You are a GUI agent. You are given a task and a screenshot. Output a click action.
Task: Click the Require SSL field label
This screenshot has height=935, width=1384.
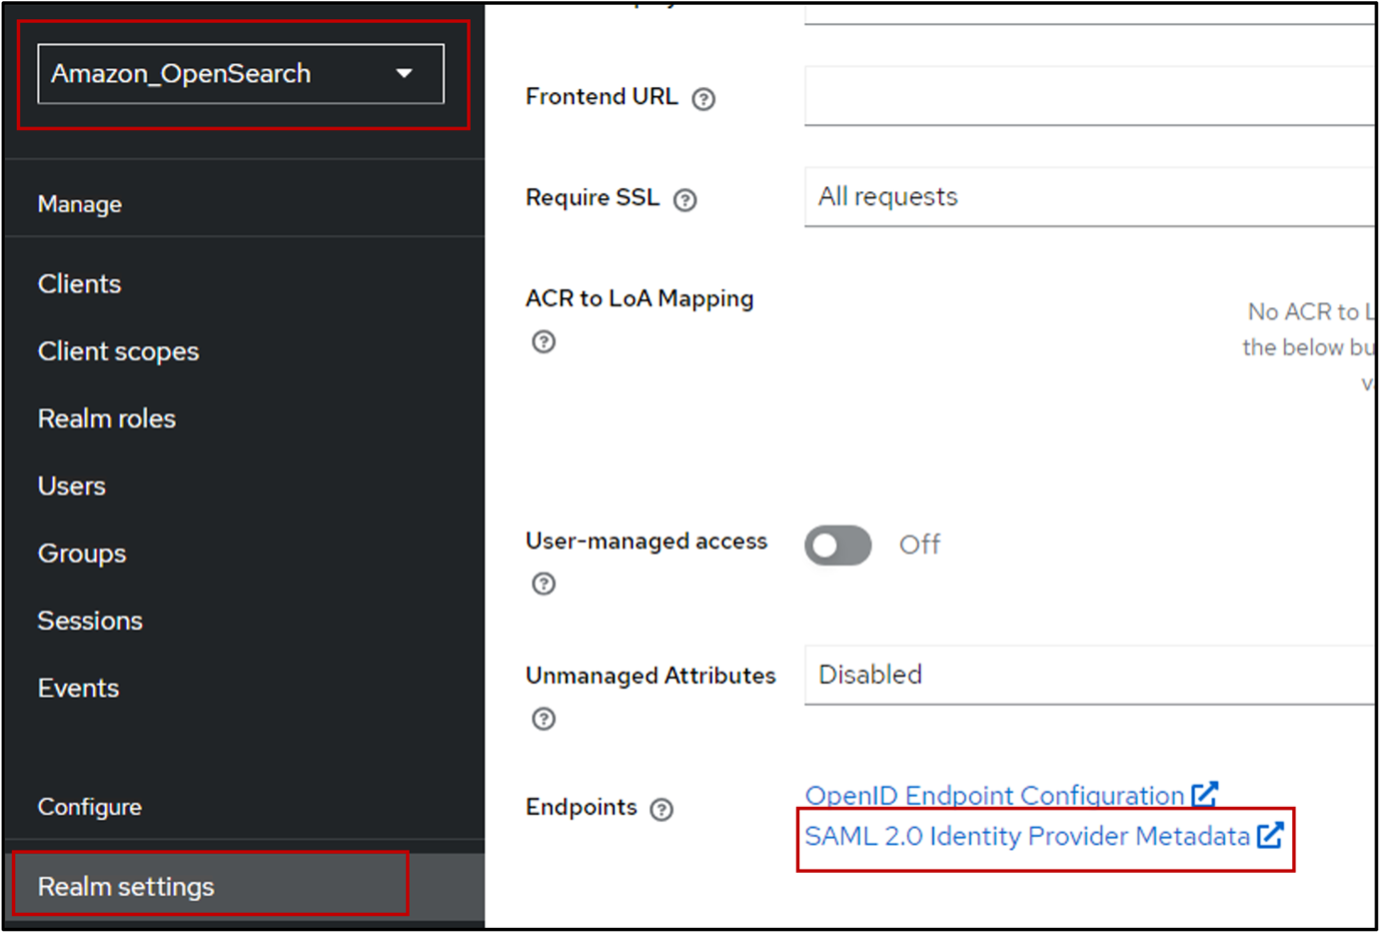pos(593,198)
